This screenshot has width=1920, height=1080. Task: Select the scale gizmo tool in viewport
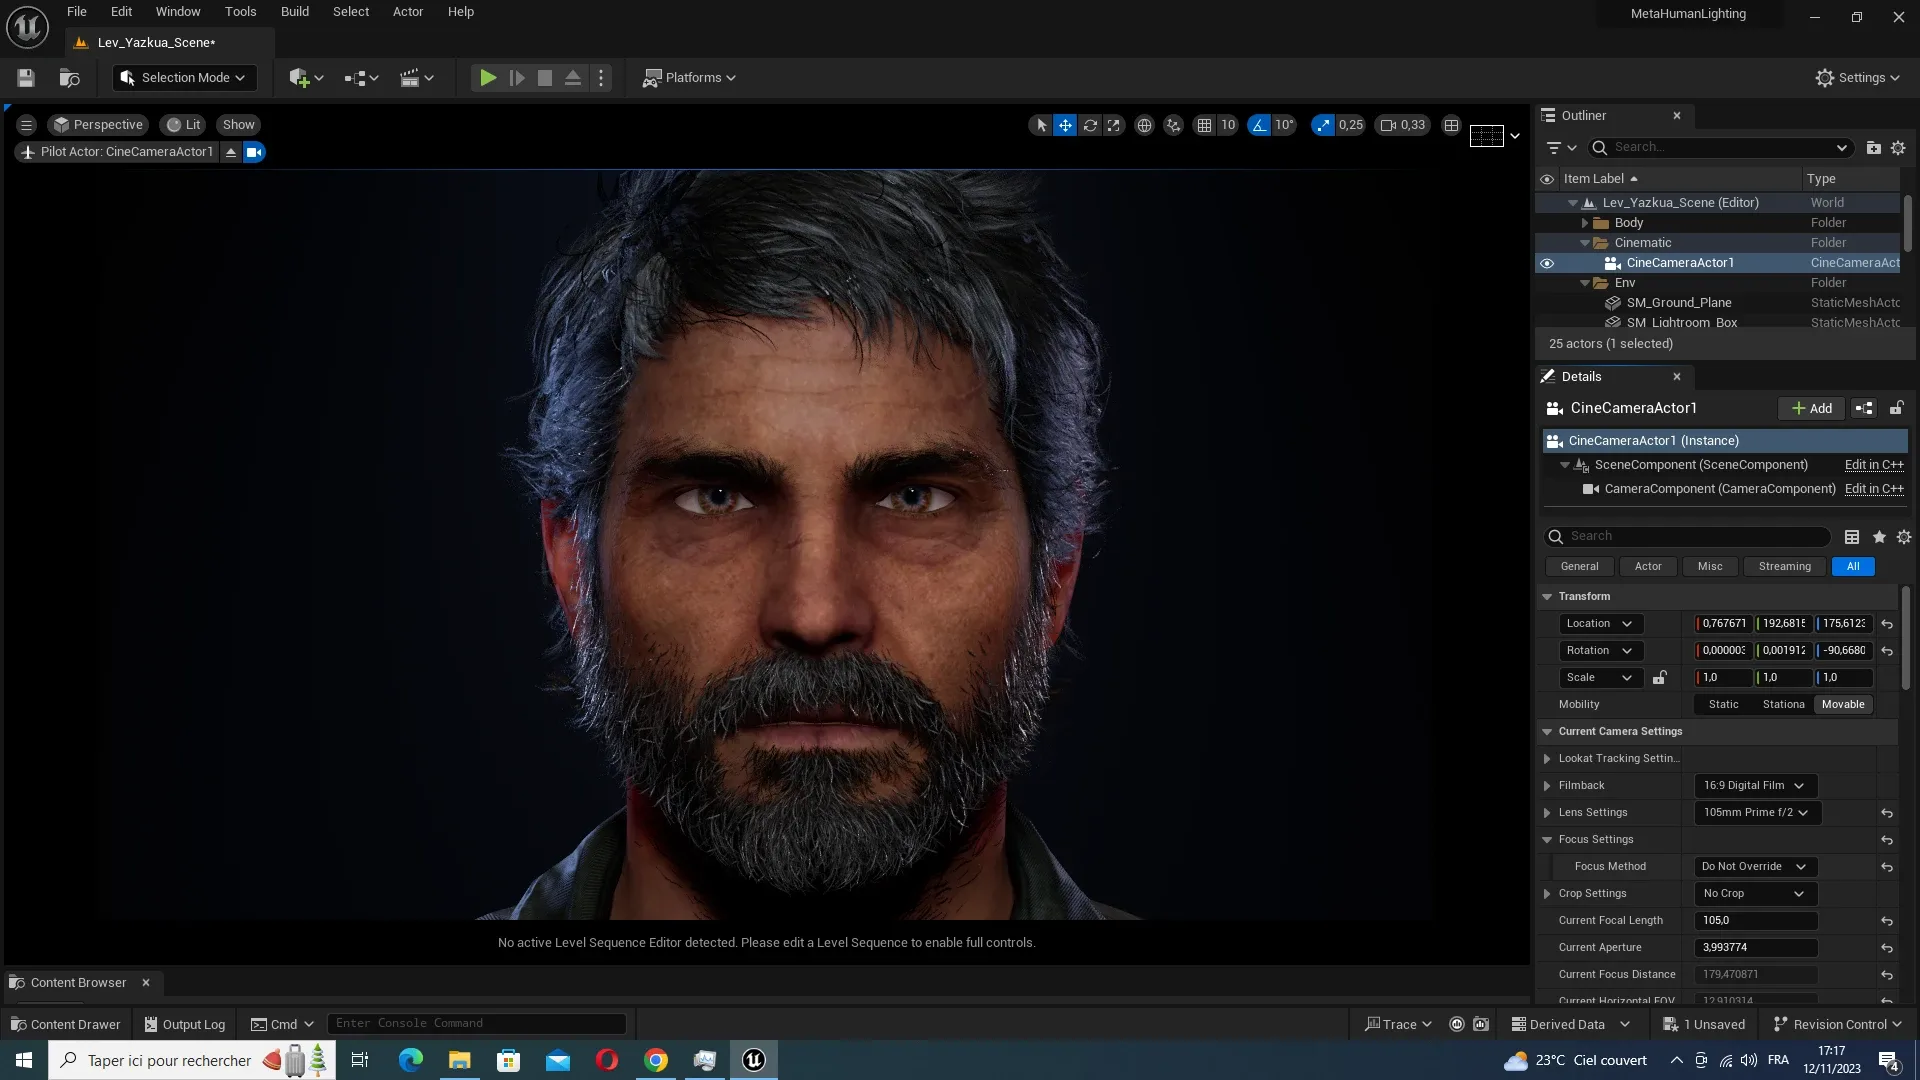1114,125
